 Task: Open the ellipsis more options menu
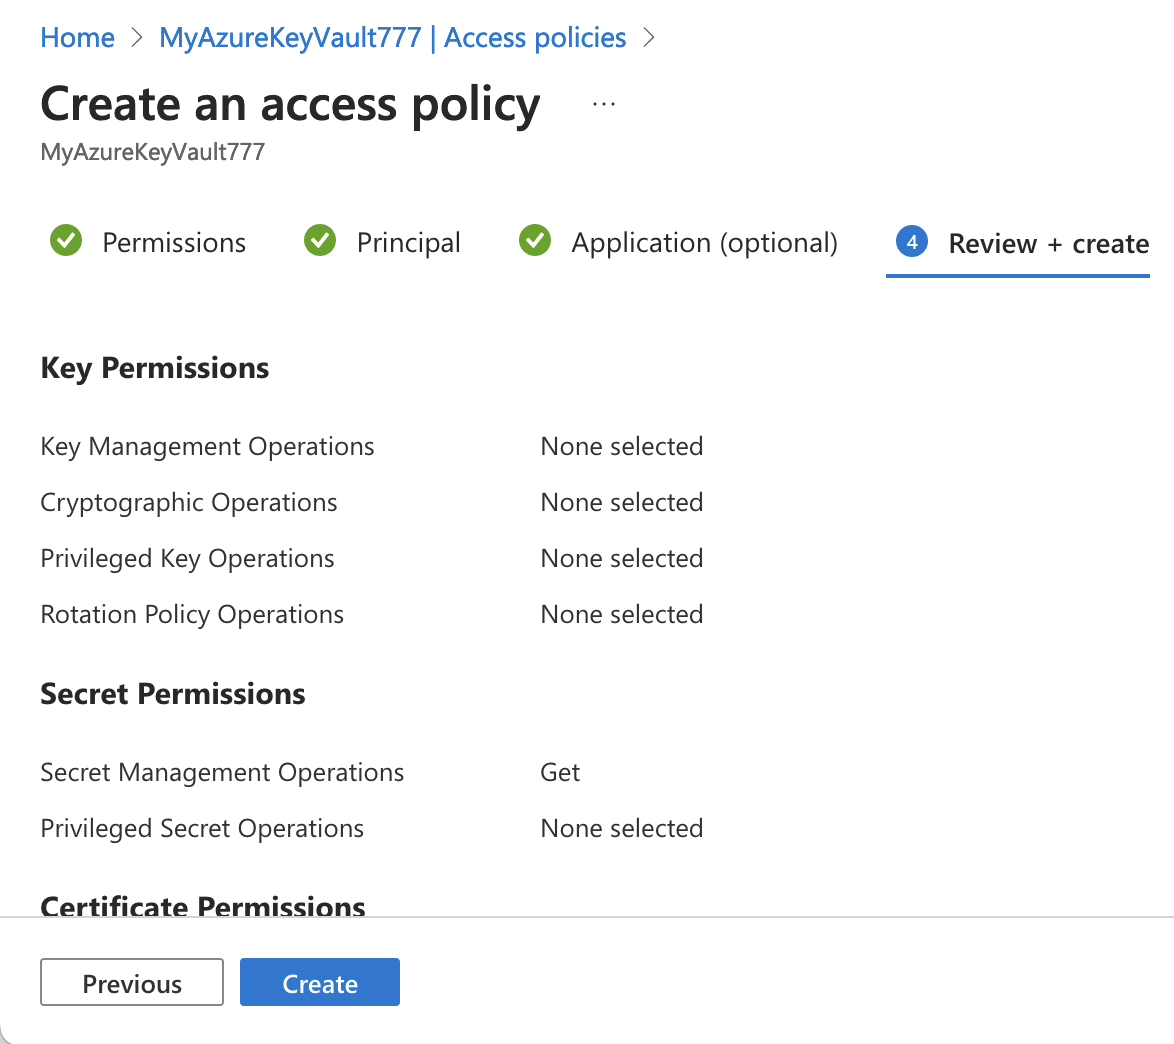pyautogui.click(x=604, y=104)
